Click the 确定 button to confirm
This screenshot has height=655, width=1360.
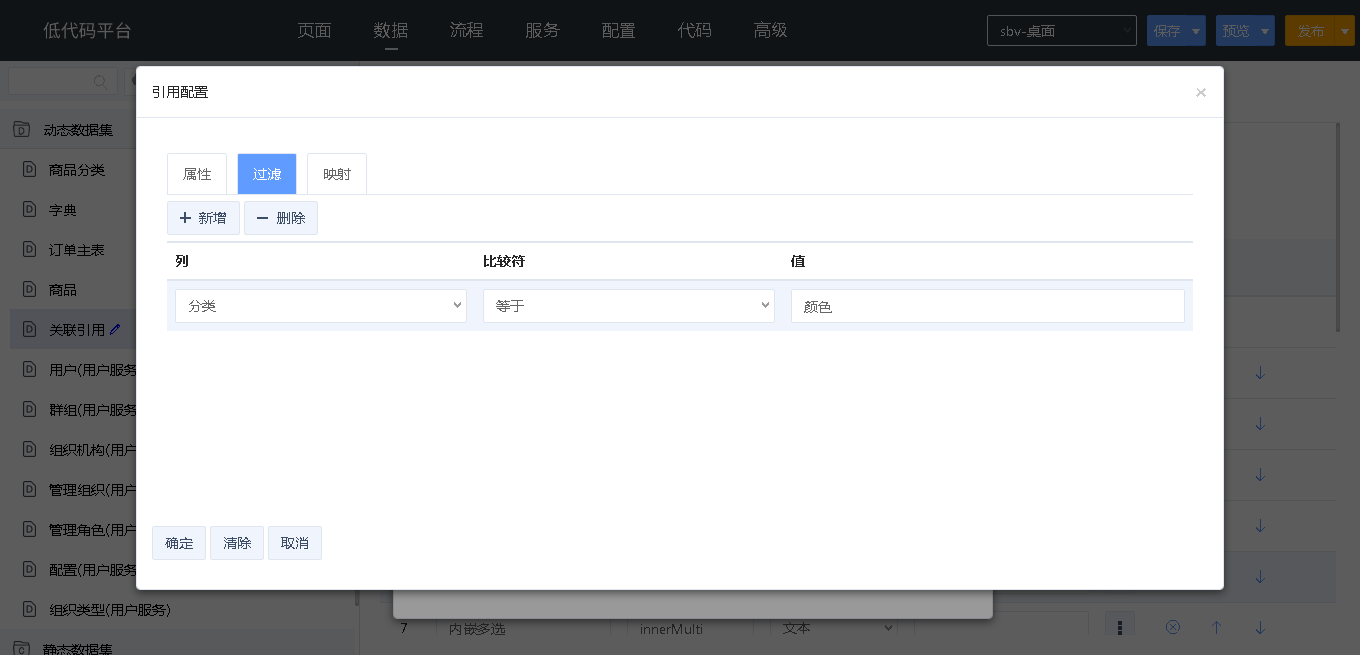pyautogui.click(x=179, y=543)
